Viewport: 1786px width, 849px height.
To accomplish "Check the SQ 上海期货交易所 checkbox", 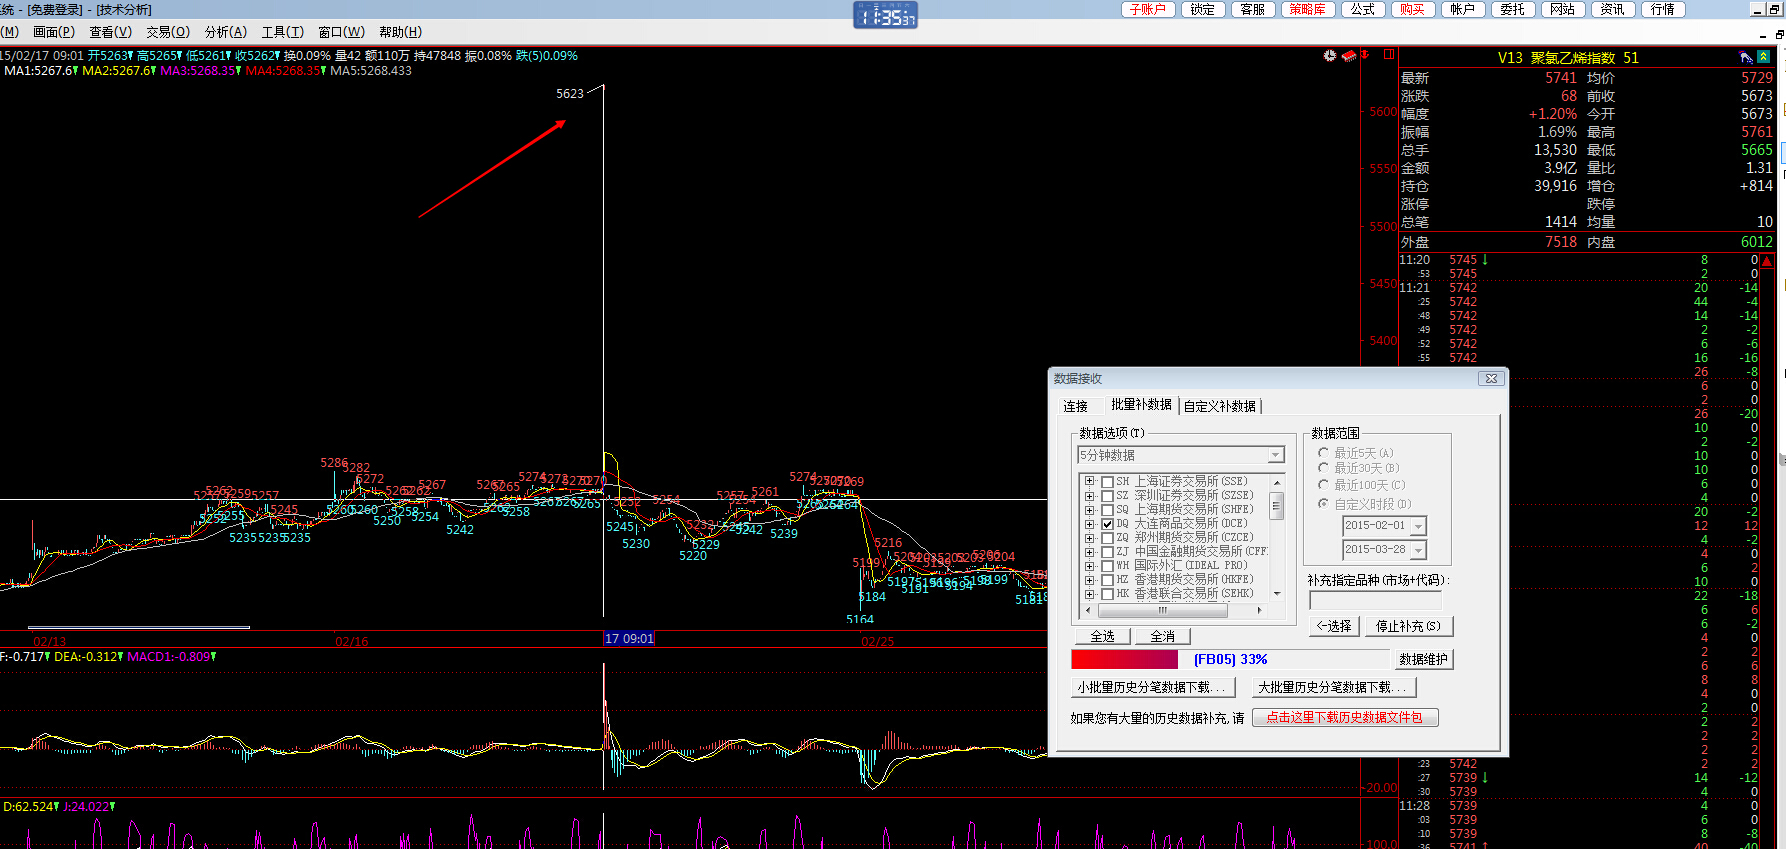I will (x=1107, y=510).
